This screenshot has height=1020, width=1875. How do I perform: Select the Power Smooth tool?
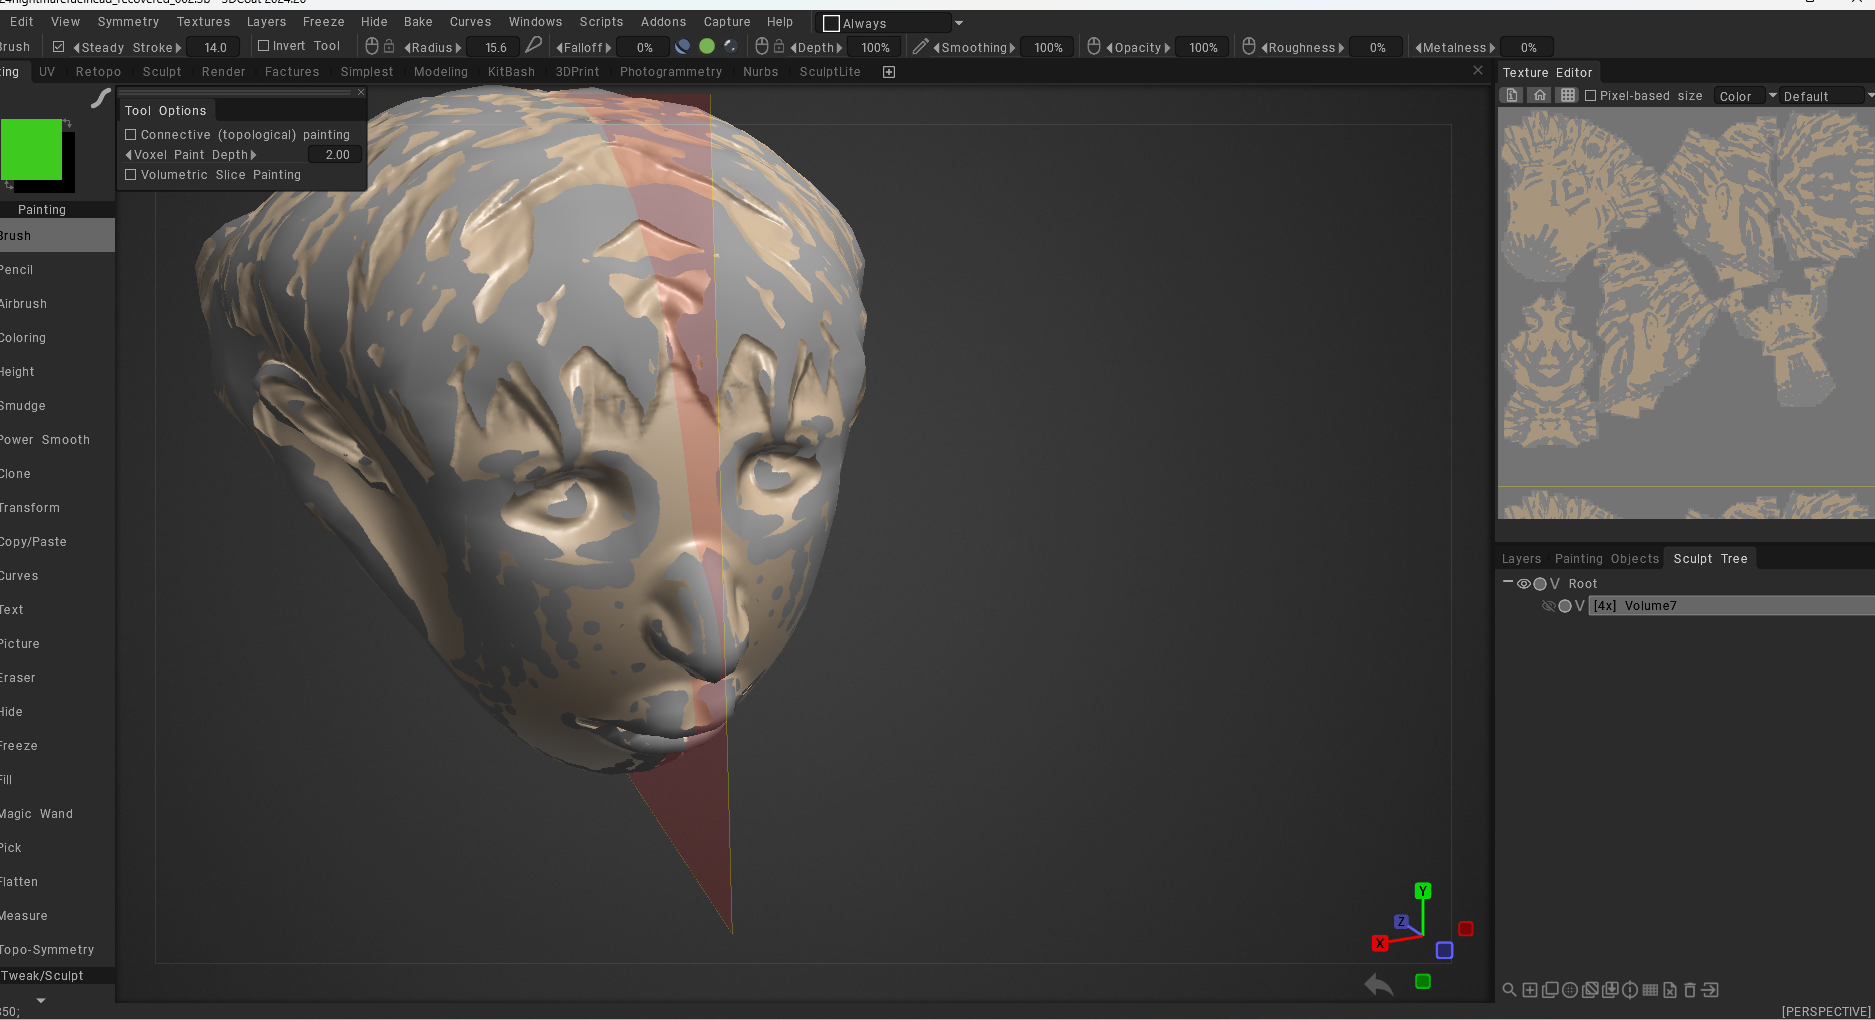(x=45, y=440)
